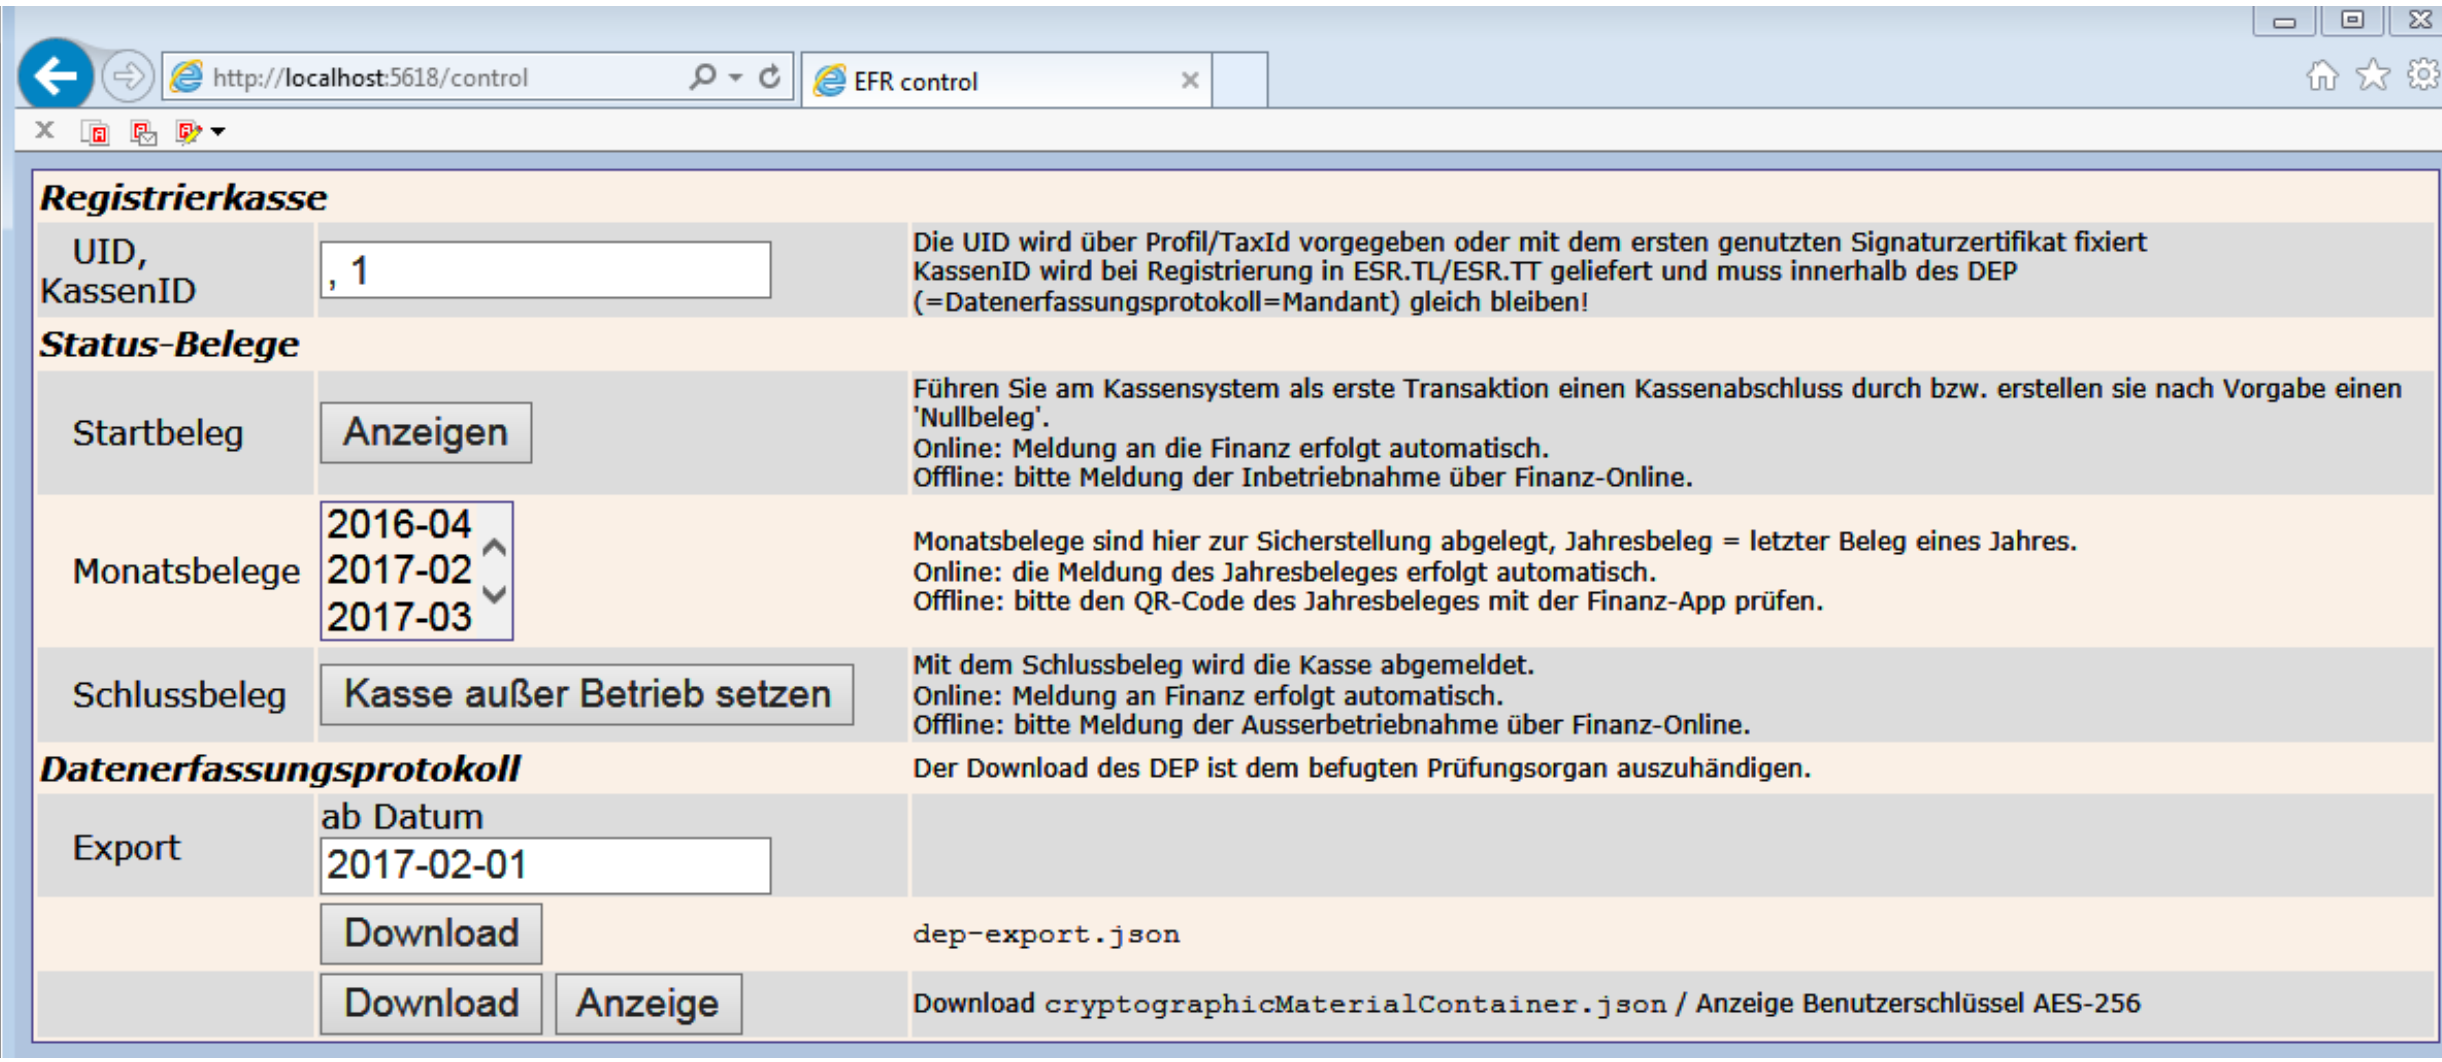Open the favorites star icon
This screenshot has height=1062, width=2442.
pos(2373,75)
